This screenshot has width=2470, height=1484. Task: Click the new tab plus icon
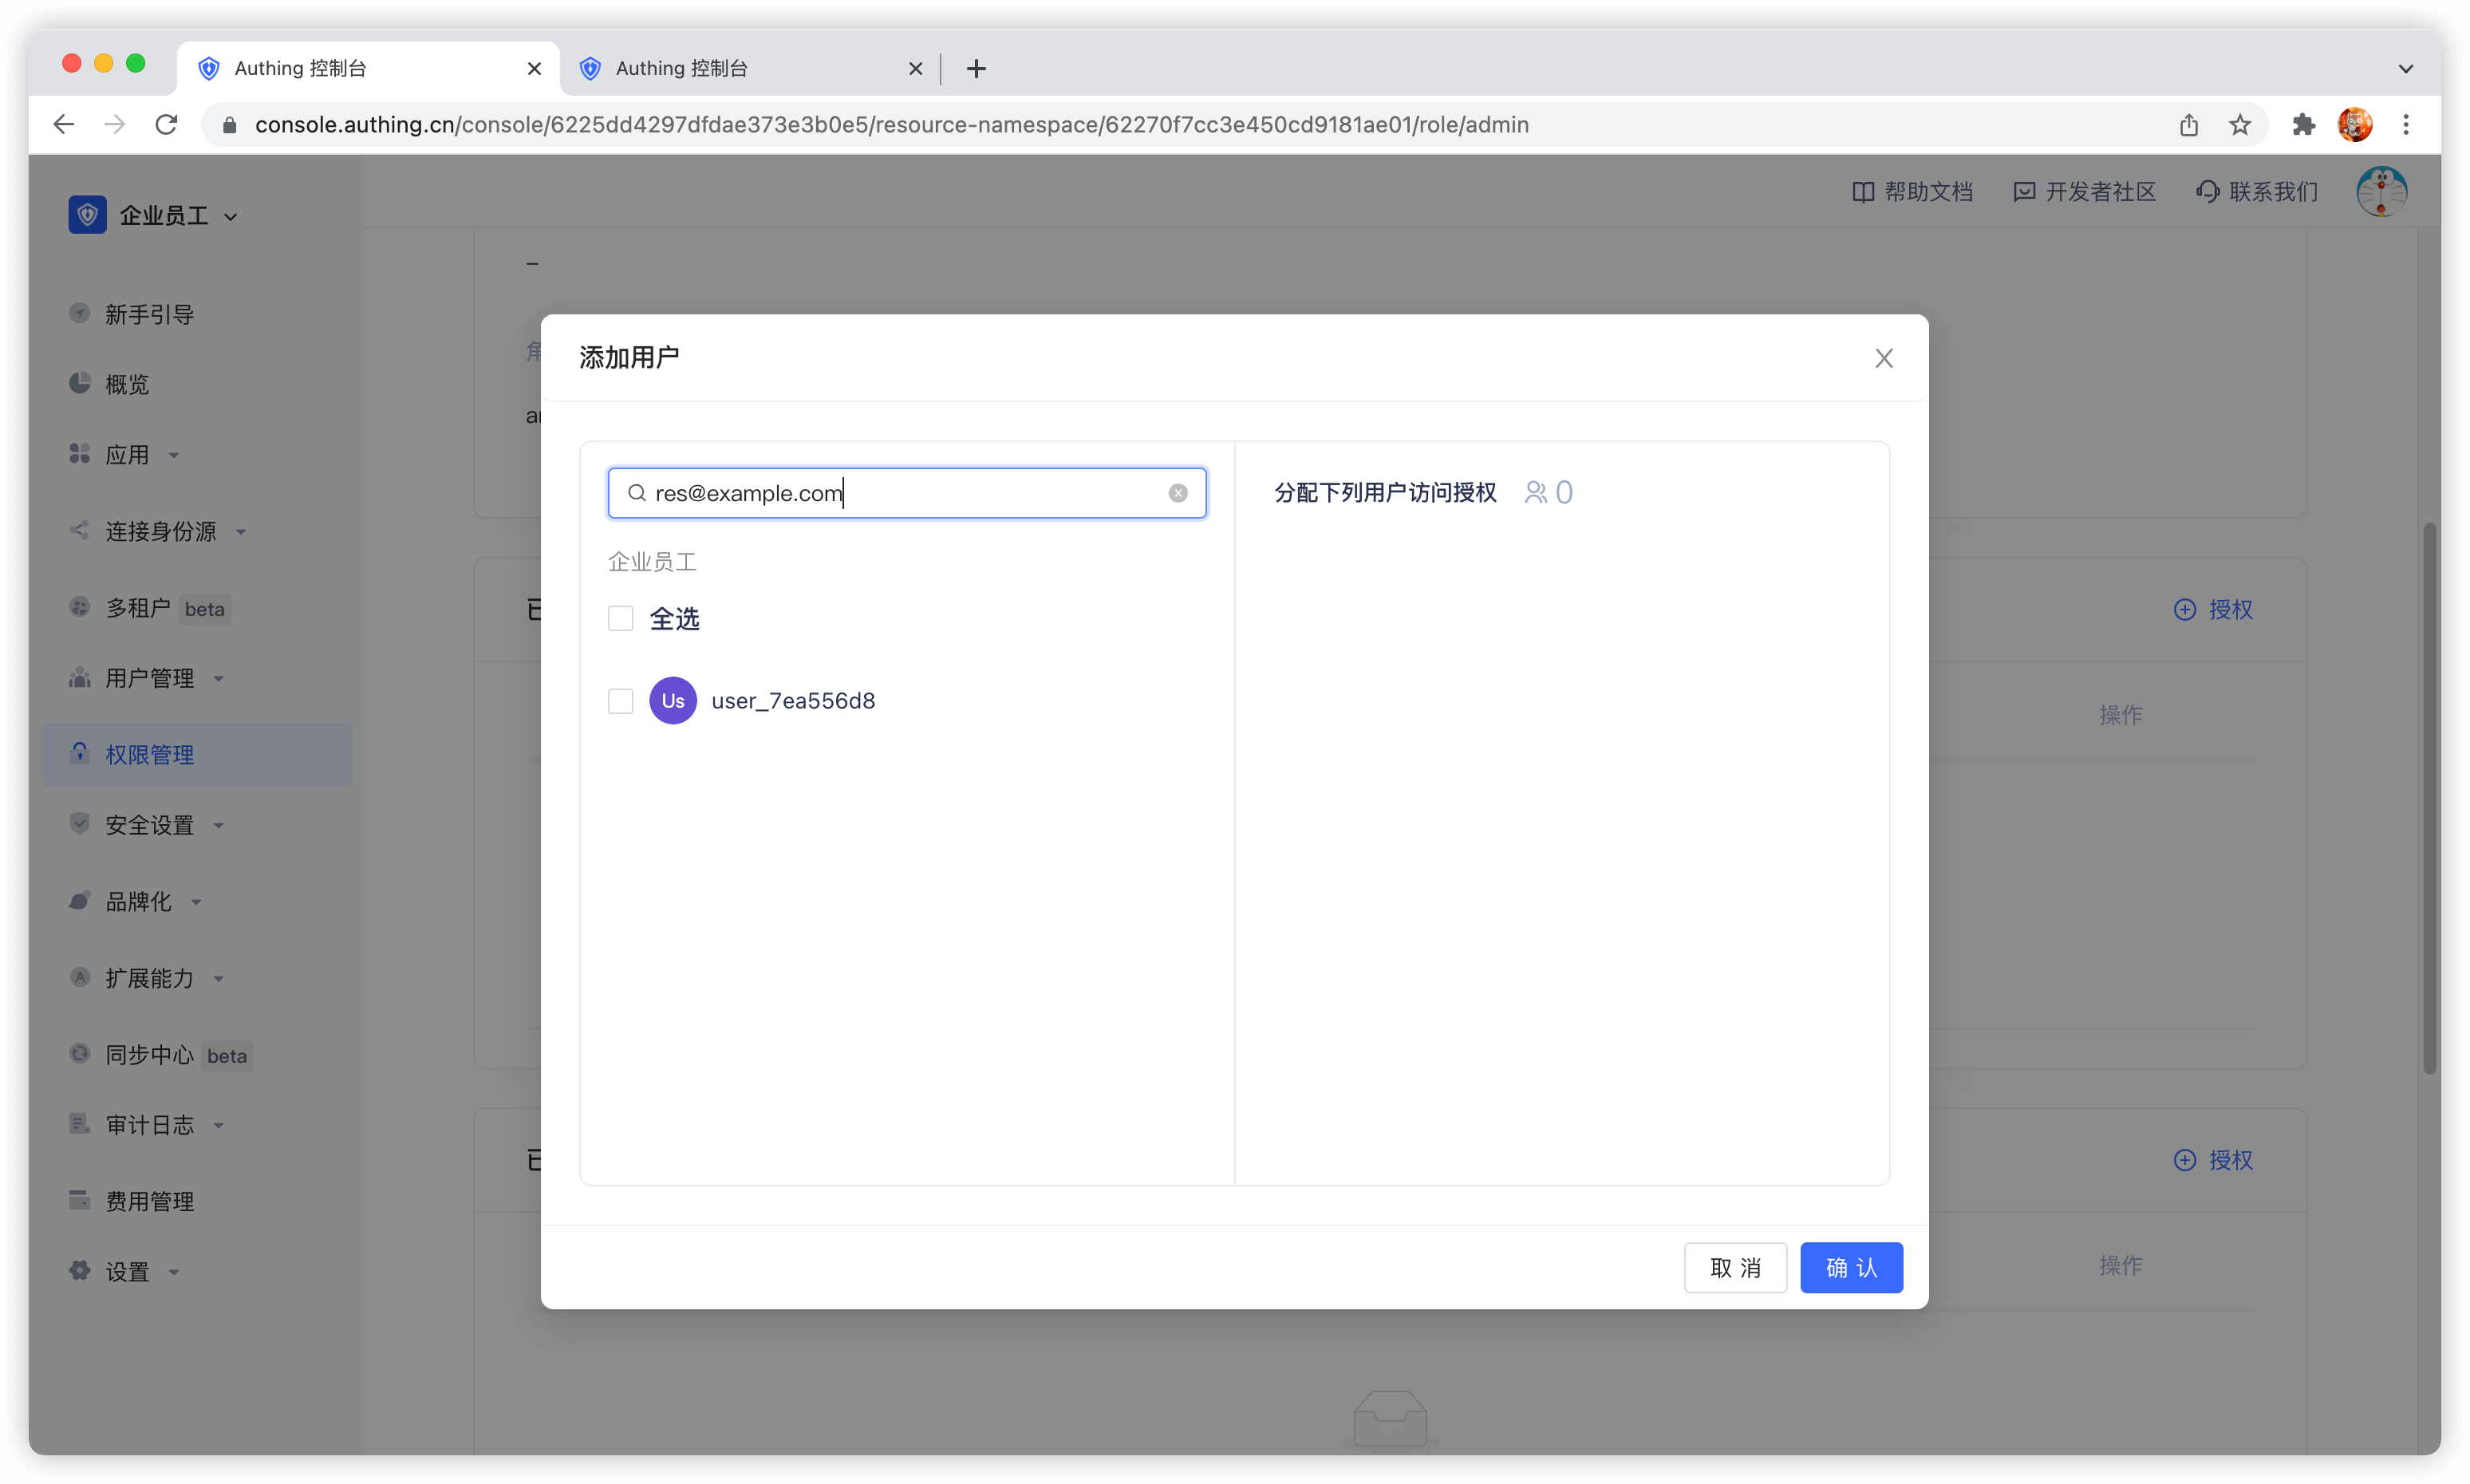click(x=976, y=69)
